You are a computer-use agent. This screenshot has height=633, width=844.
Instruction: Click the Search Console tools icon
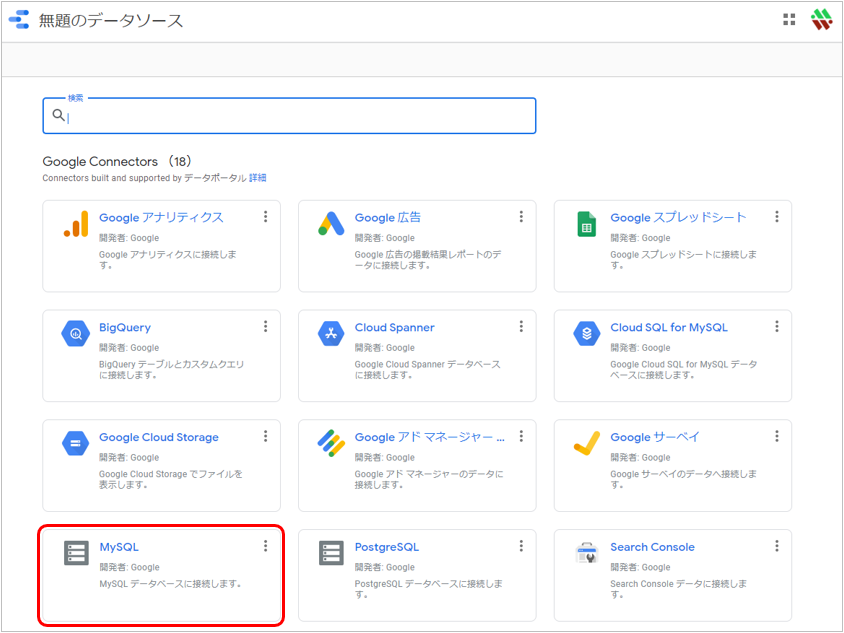coord(587,553)
